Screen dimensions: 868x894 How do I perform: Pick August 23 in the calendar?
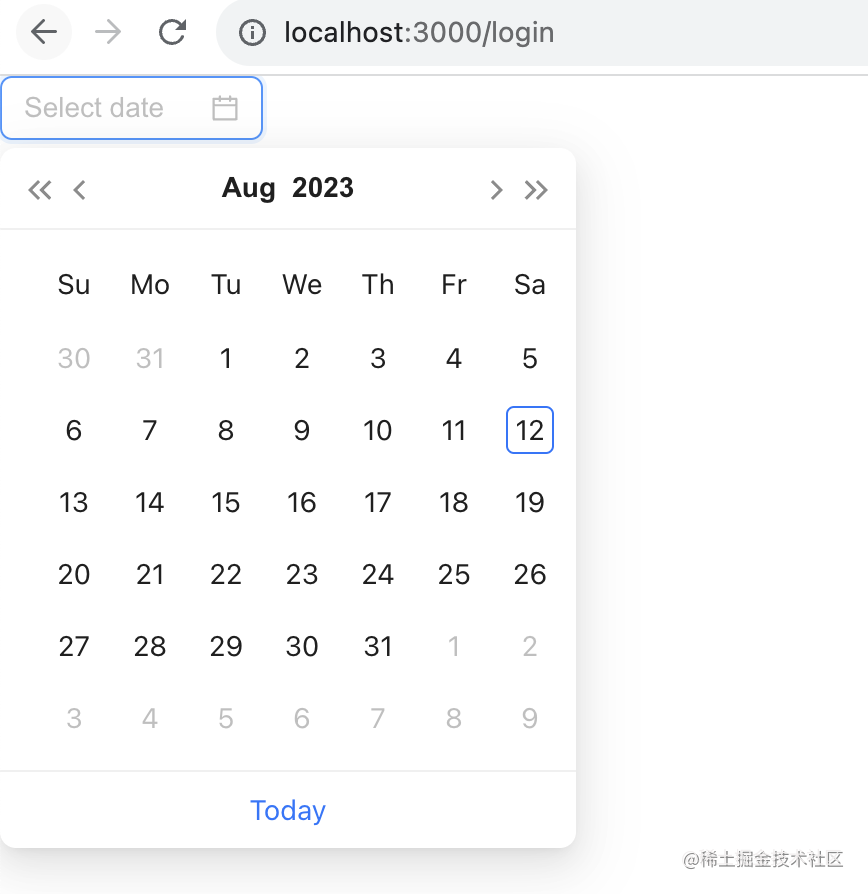pyautogui.click(x=302, y=574)
